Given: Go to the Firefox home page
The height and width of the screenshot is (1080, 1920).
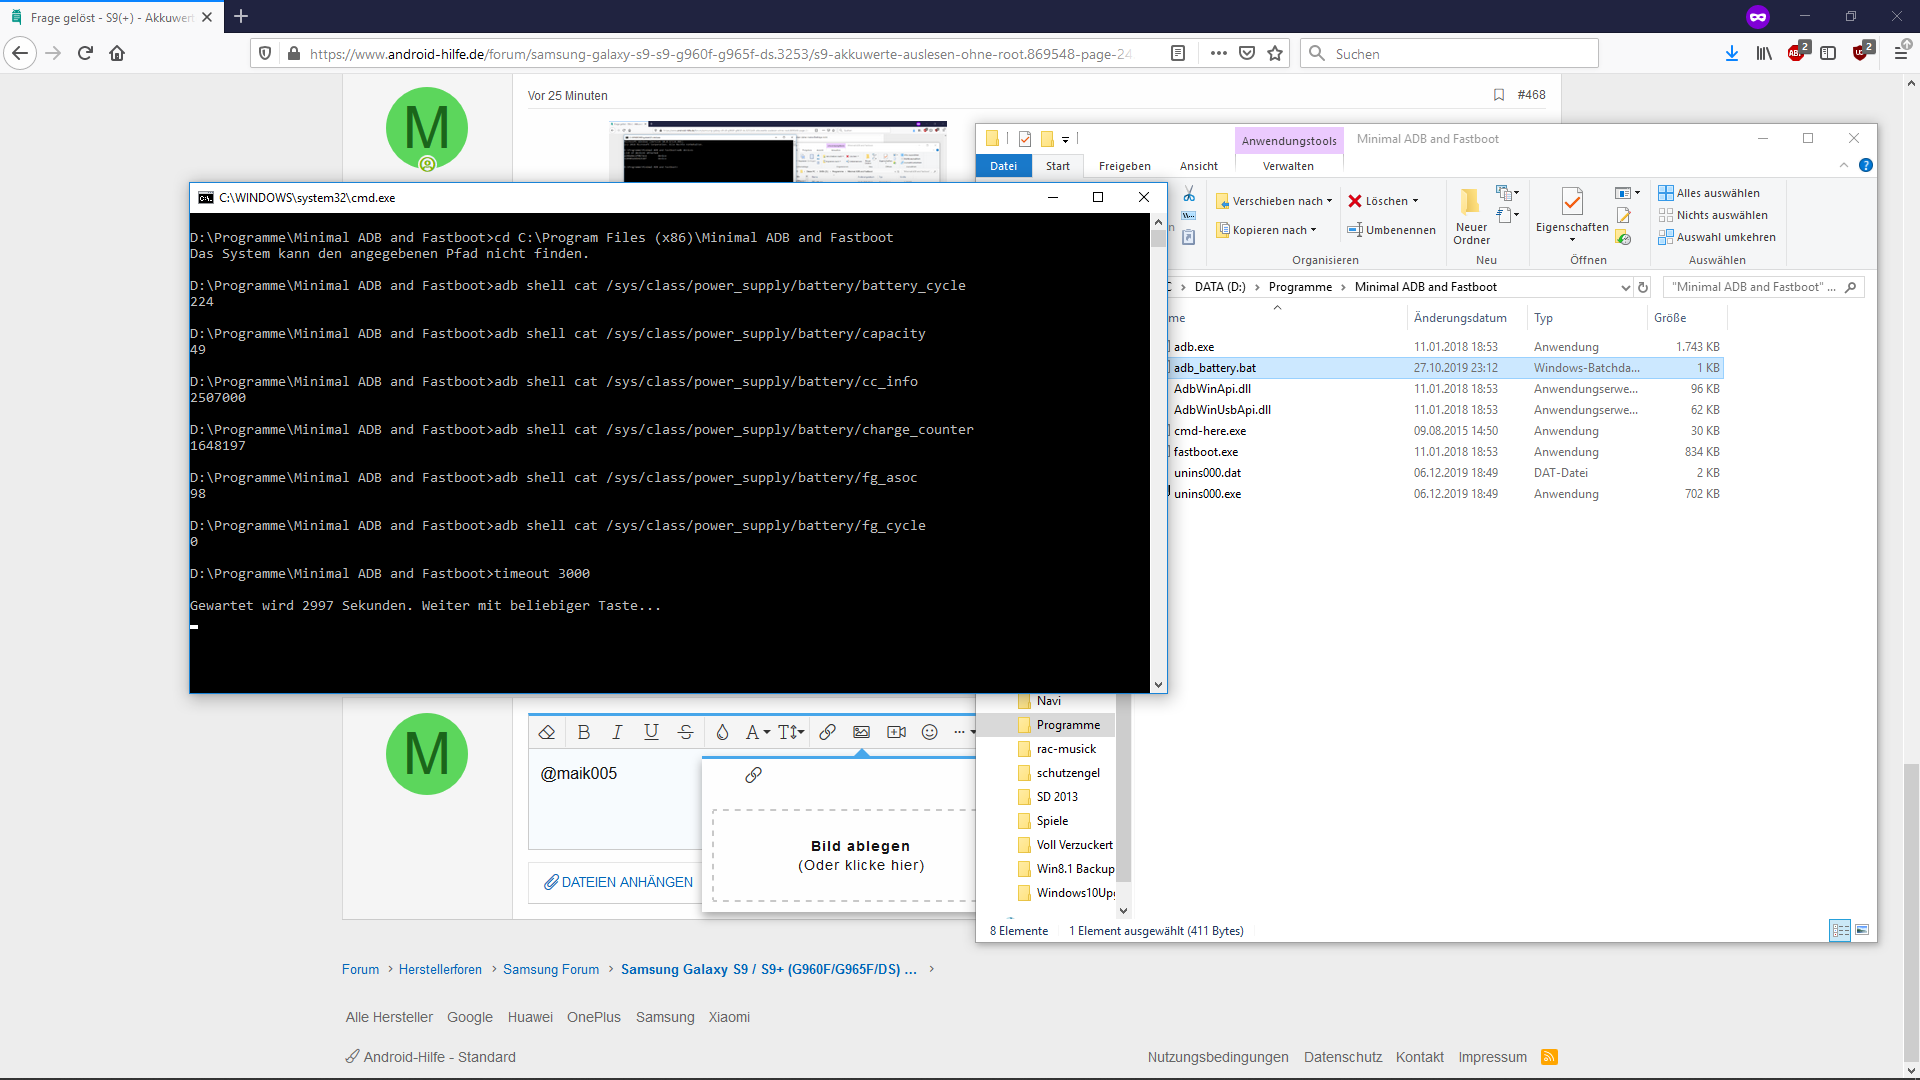Looking at the screenshot, I should [x=117, y=53].
